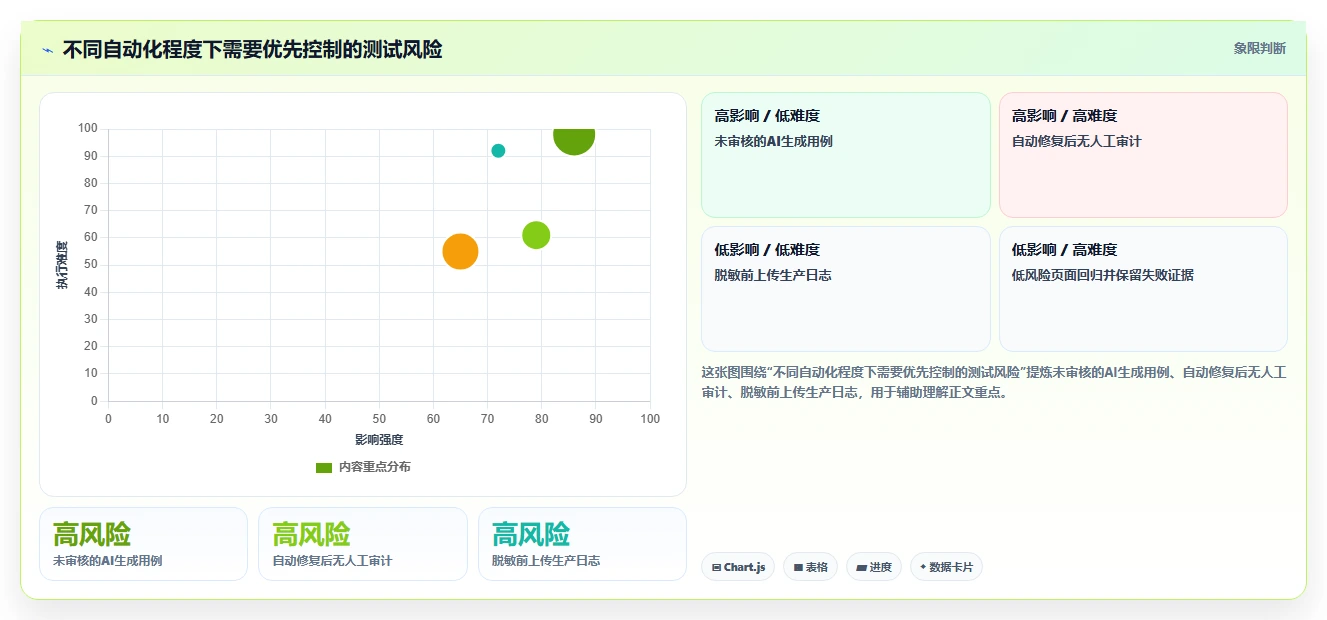Click the 数据卡片 sparkle icon
Screen dimensions: 1327x620
pos(923,567)
